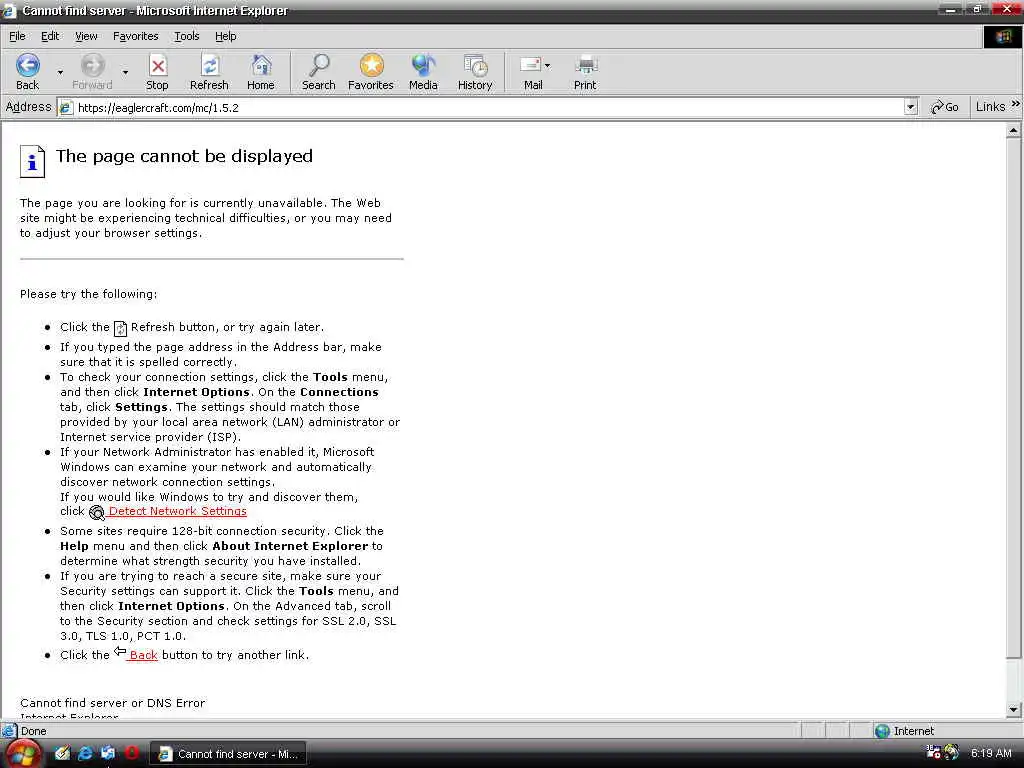Image resolution: width=1024 pixels, height=768 pixels.
Task: Click the Back navigation button
Action: 27,72
